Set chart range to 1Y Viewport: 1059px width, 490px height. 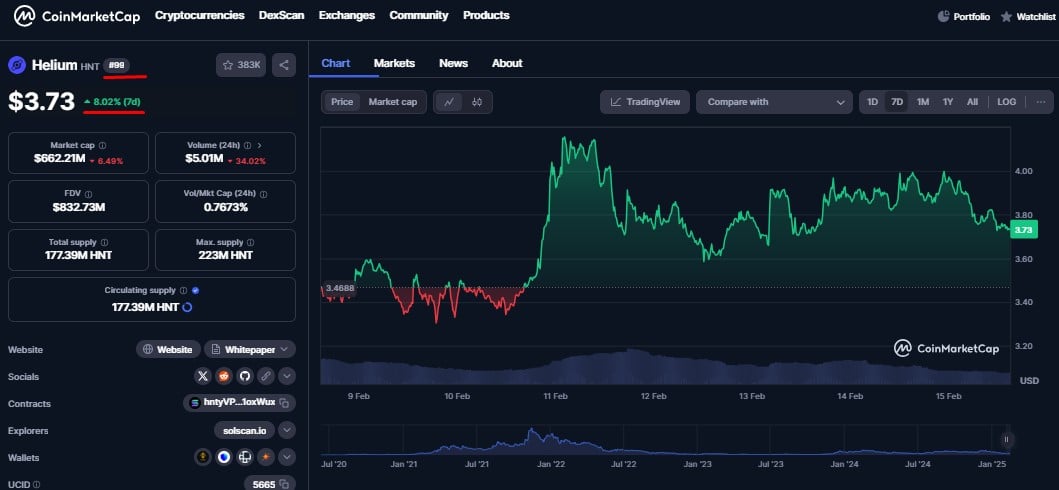[948, 102]
